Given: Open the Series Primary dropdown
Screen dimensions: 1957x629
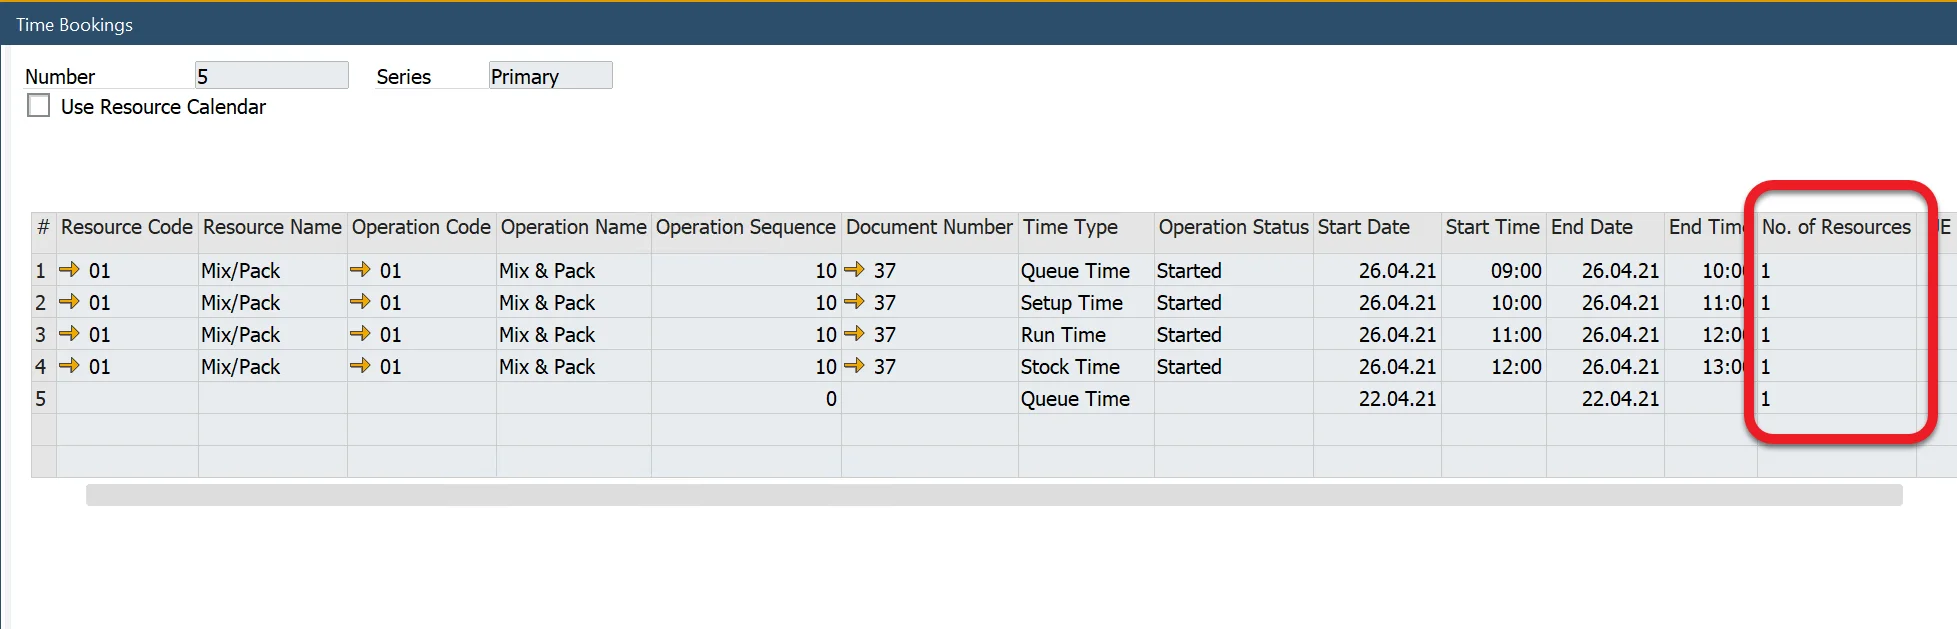Looking at the screenshot, I should pos(550,76).
